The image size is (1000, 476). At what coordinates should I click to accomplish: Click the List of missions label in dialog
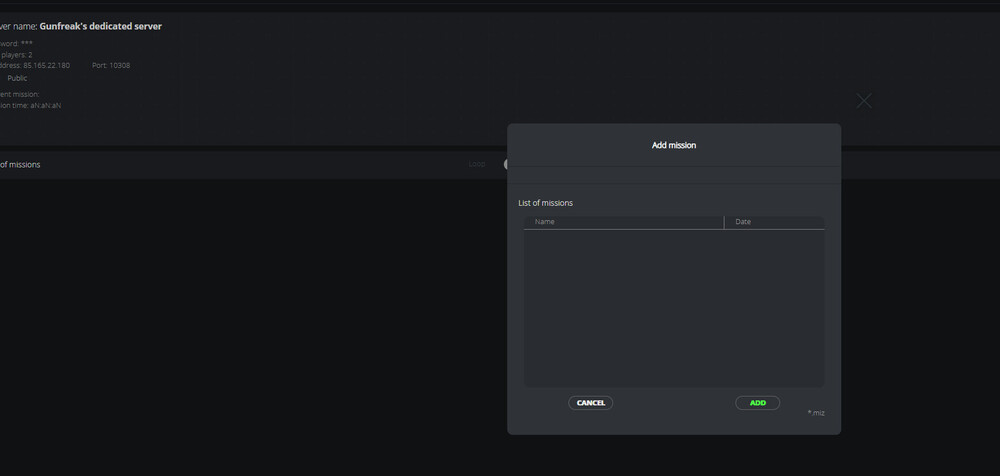tap(545, 203)
